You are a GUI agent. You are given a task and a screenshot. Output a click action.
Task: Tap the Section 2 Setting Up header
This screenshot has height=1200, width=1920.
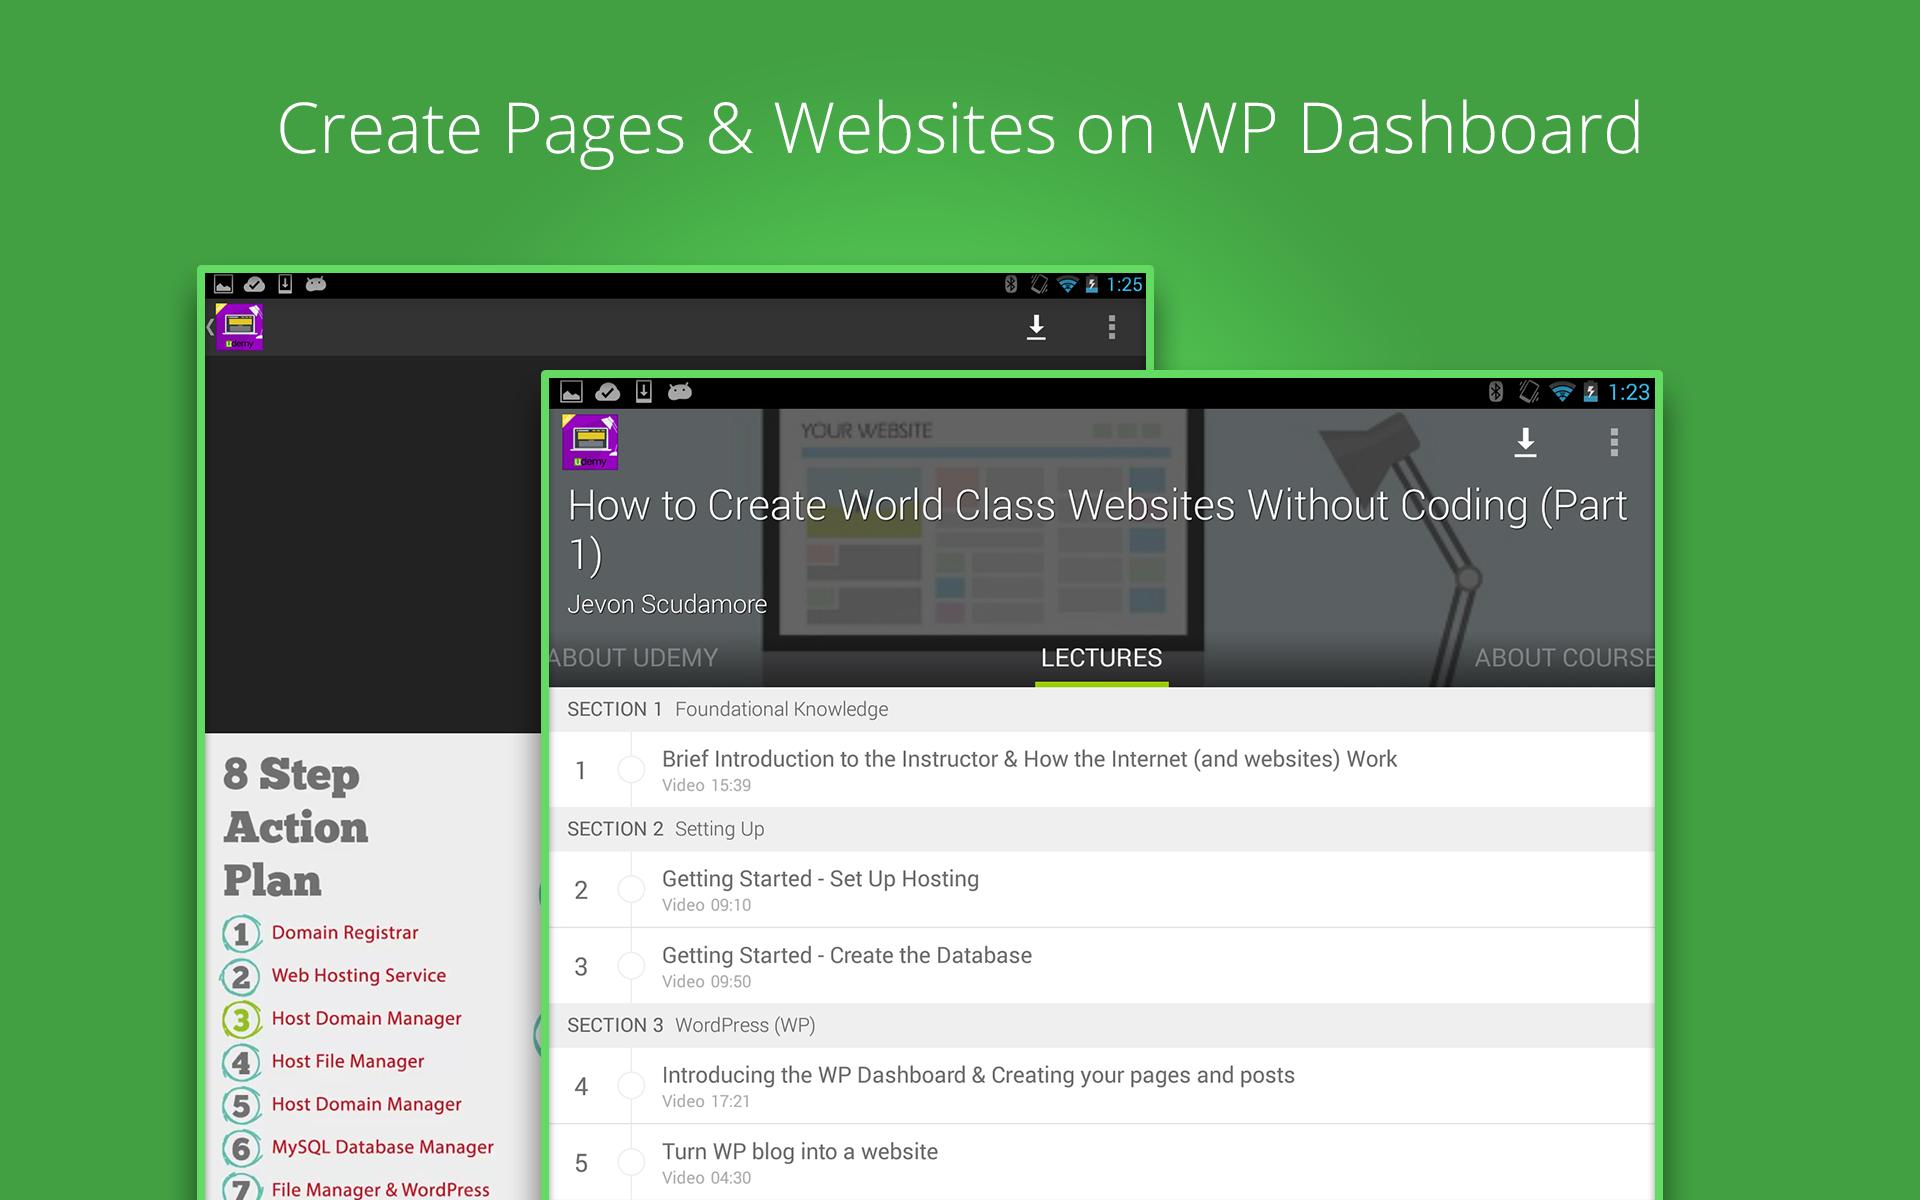[x=666, y=829]
